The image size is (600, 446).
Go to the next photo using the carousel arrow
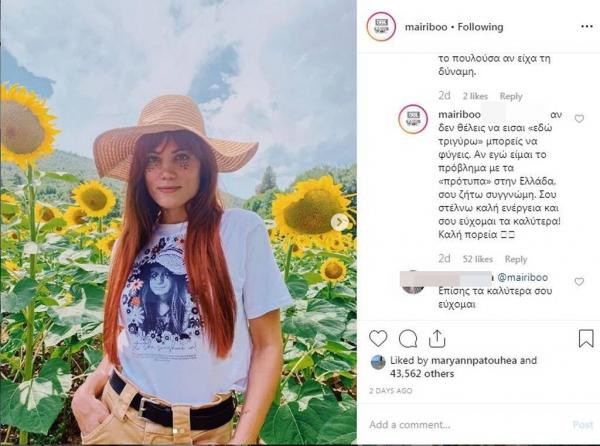pos(341,222)
